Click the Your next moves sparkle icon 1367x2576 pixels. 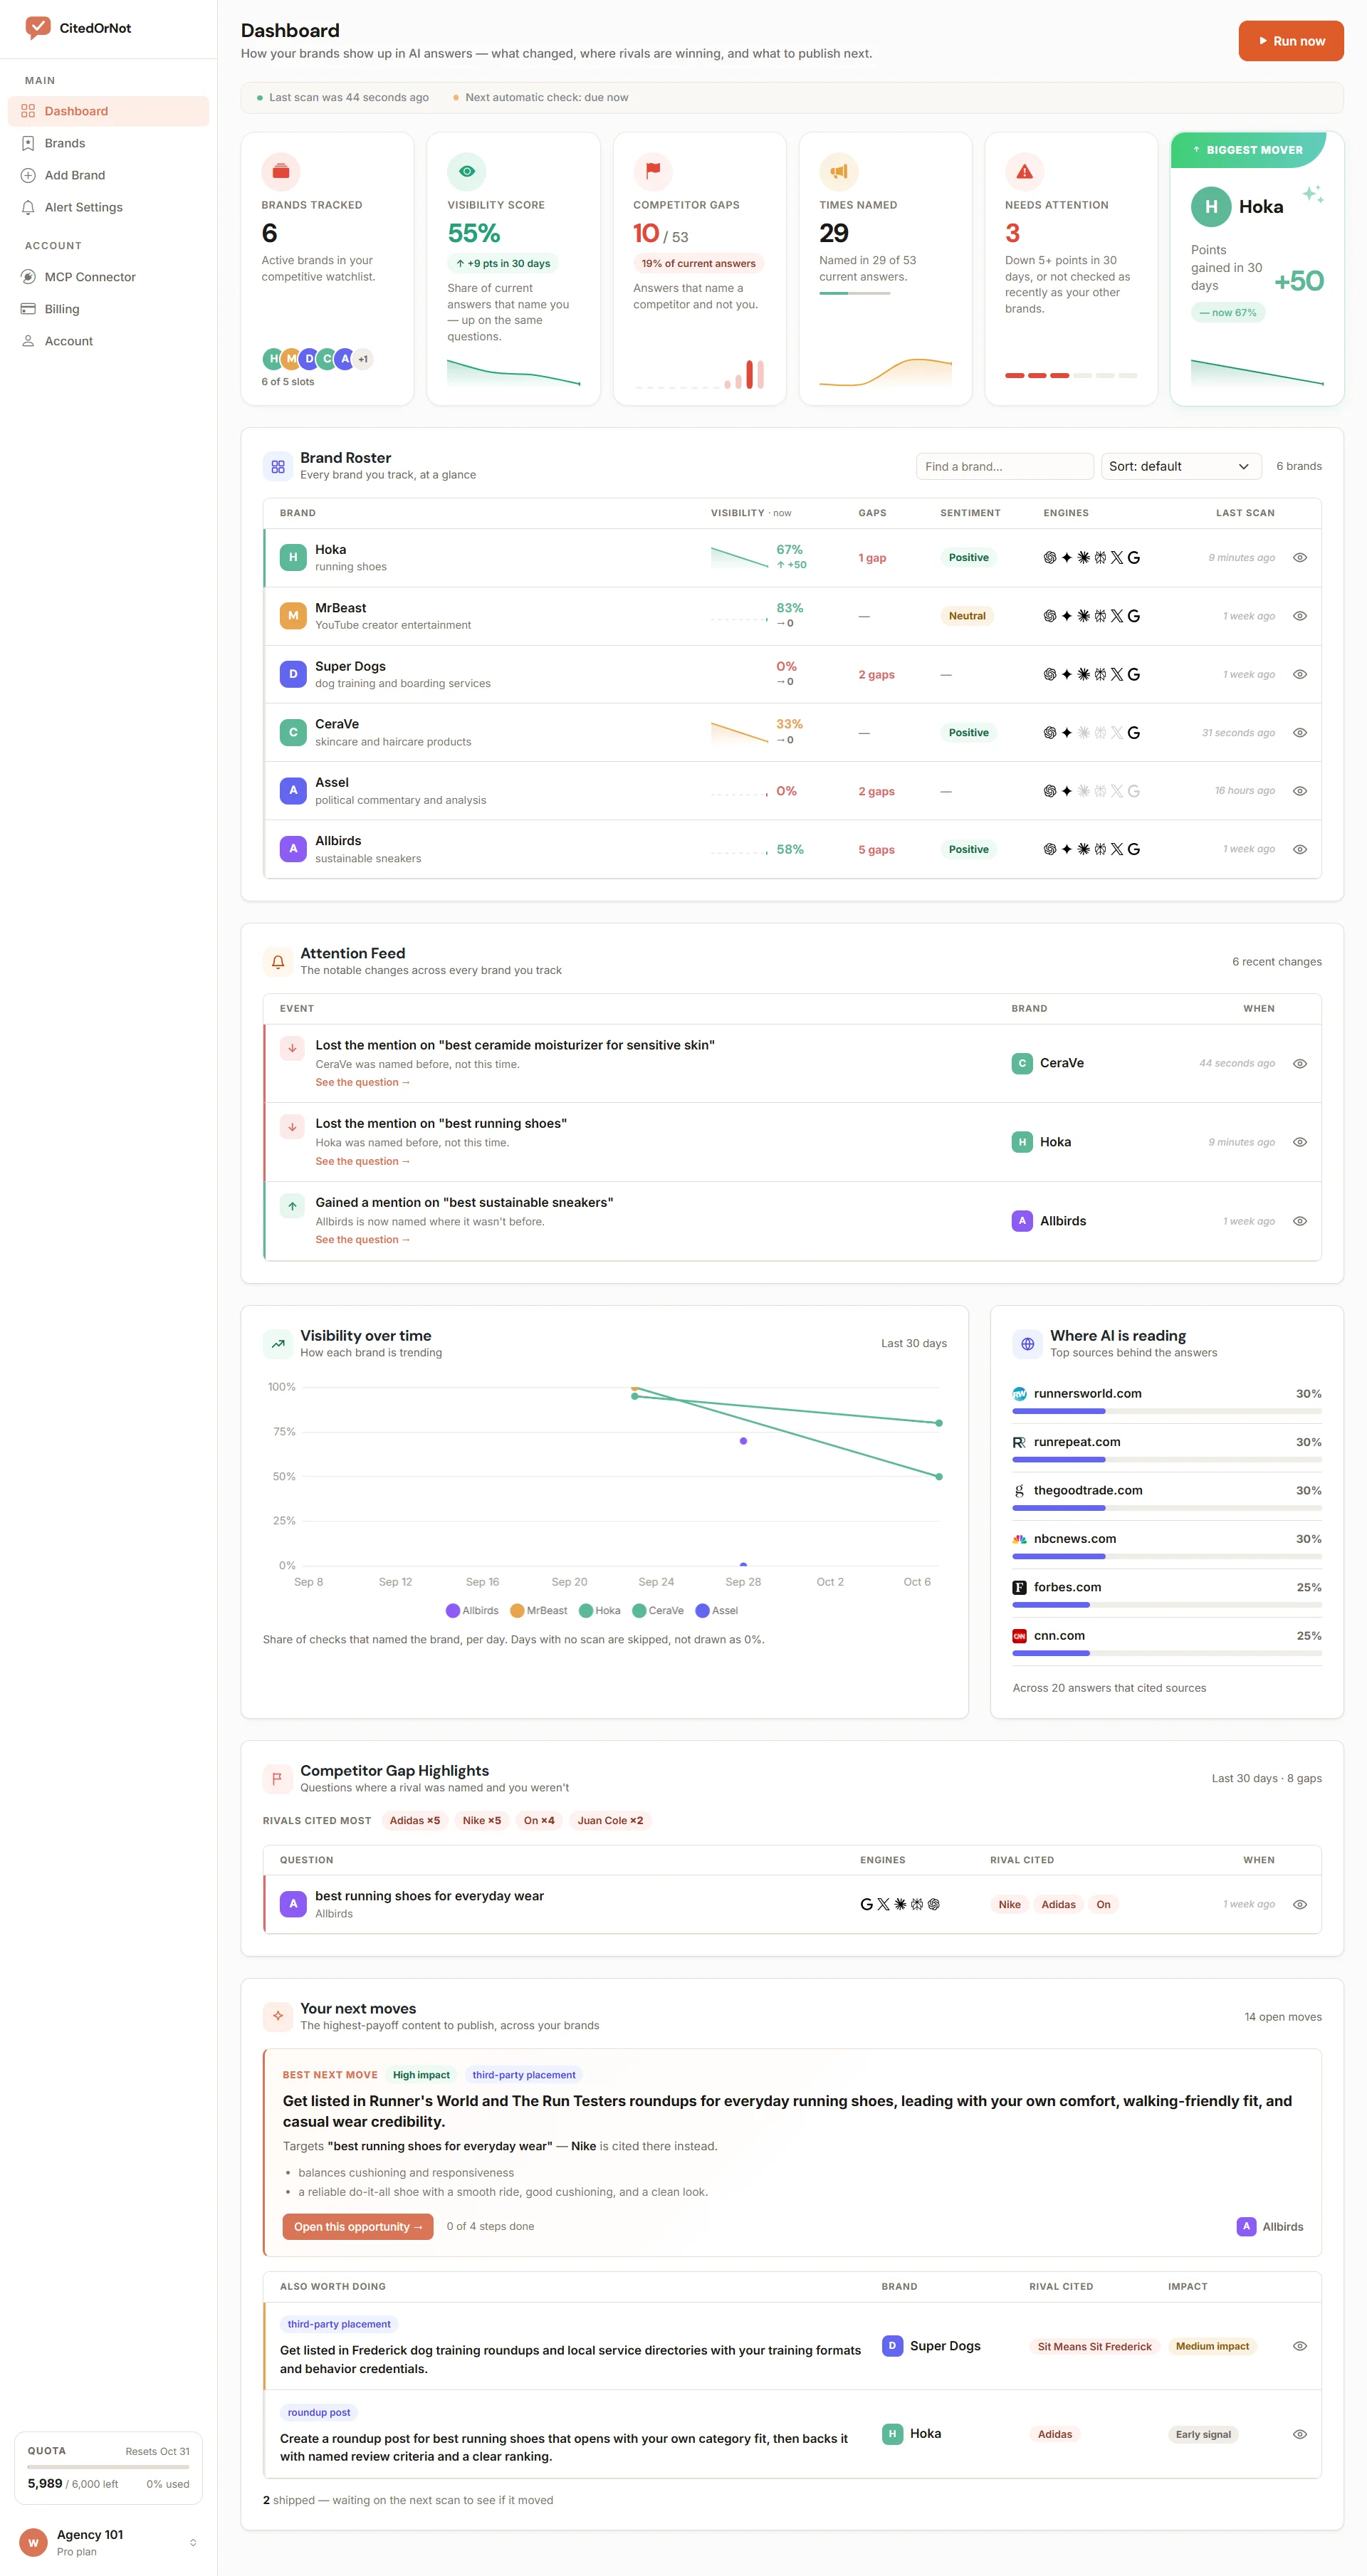(278, 2017)
